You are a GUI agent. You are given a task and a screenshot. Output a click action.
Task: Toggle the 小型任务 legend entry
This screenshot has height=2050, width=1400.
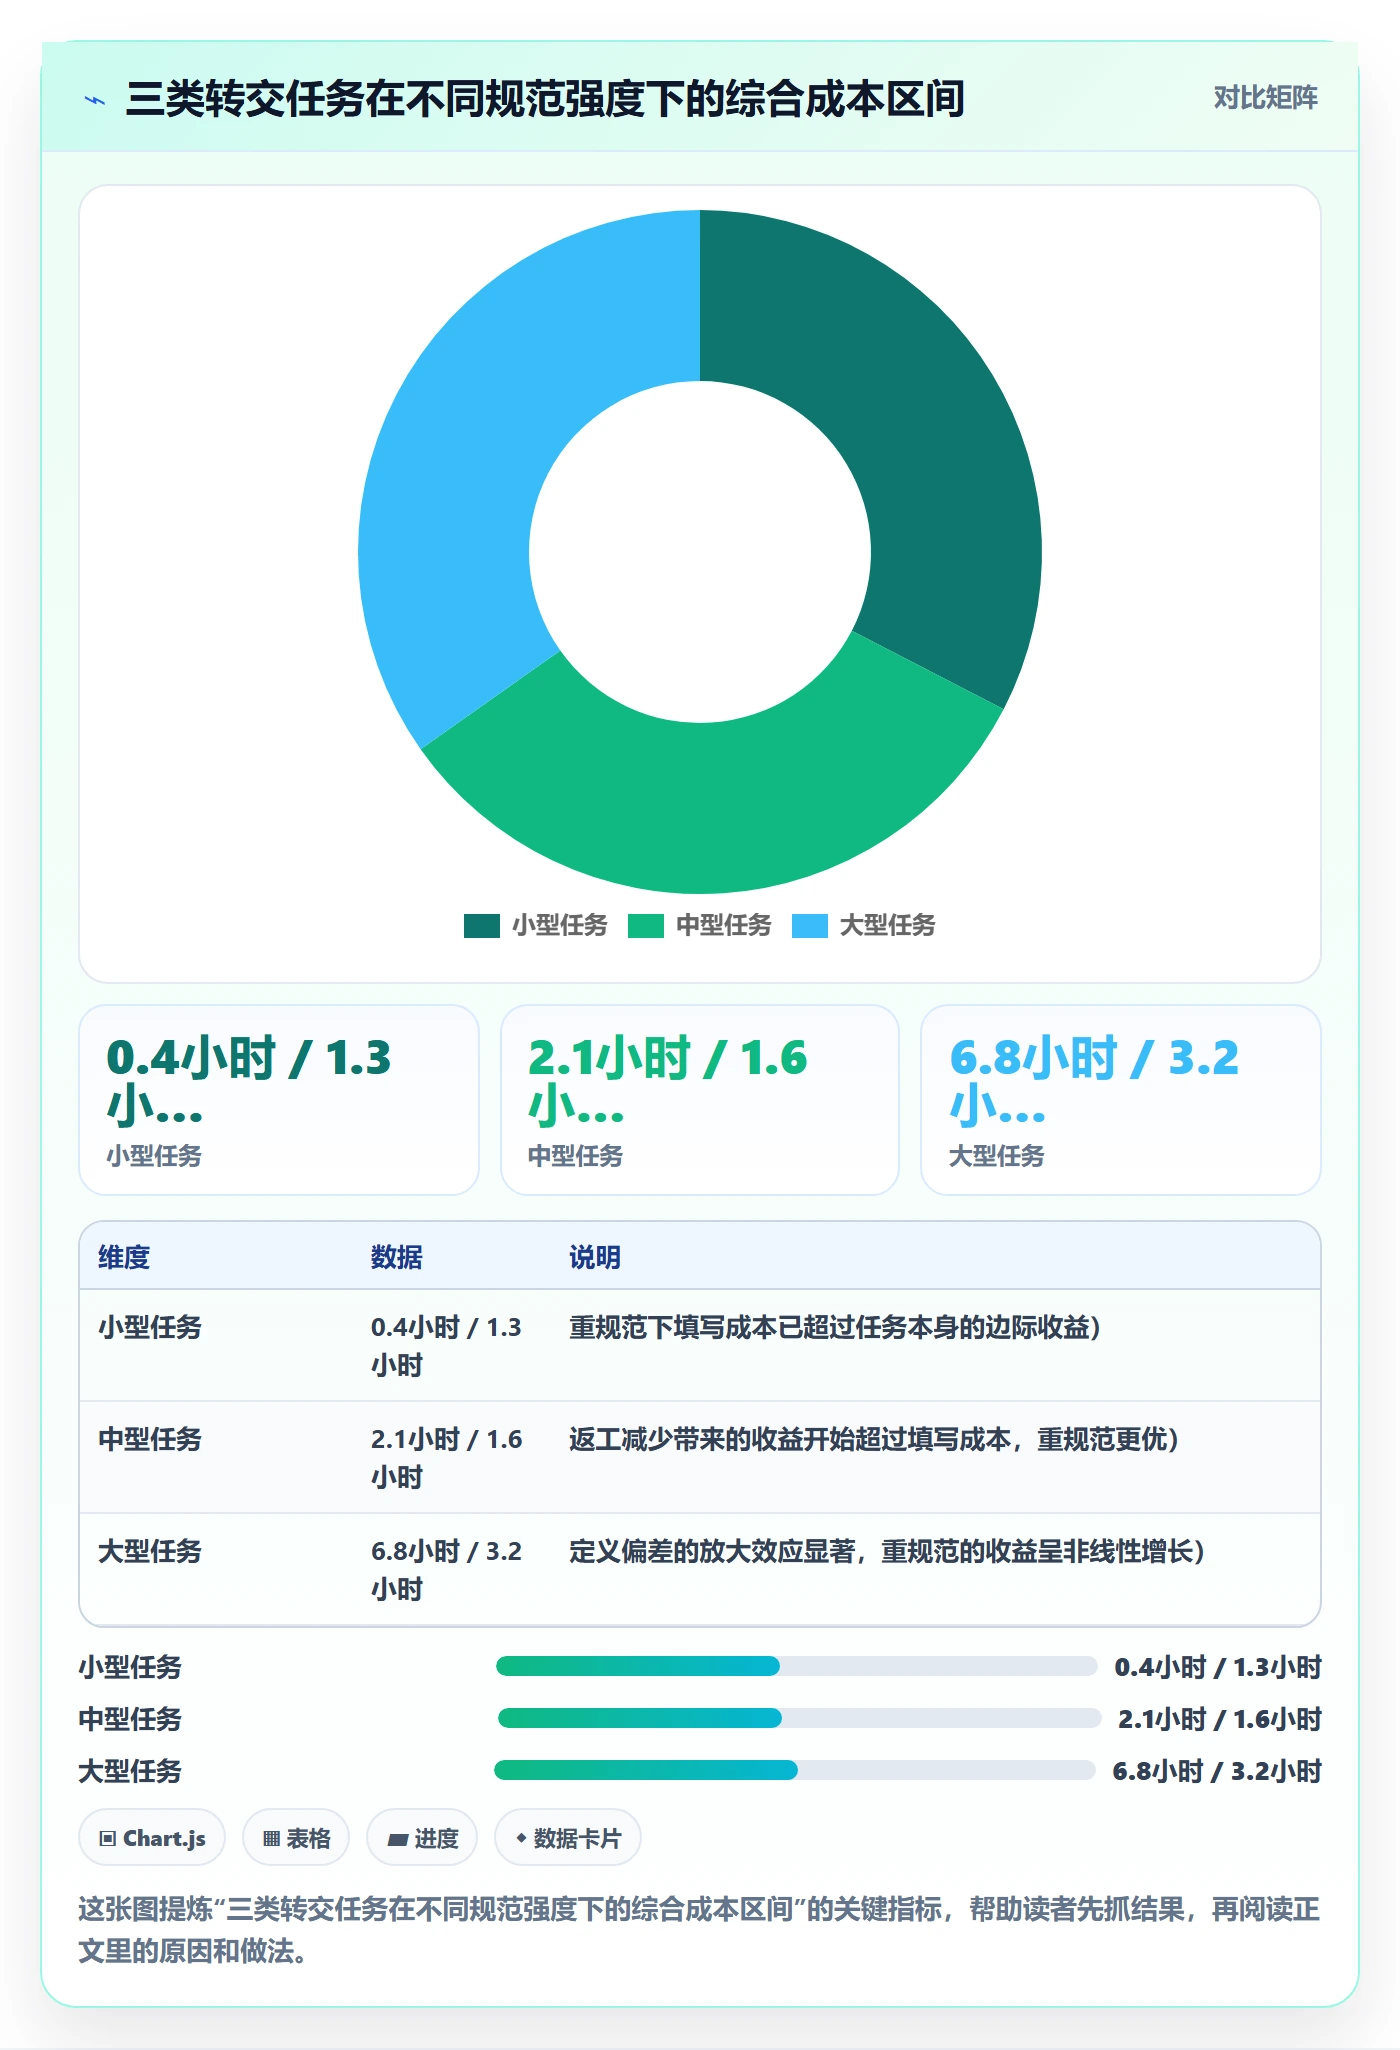[536, 925]
